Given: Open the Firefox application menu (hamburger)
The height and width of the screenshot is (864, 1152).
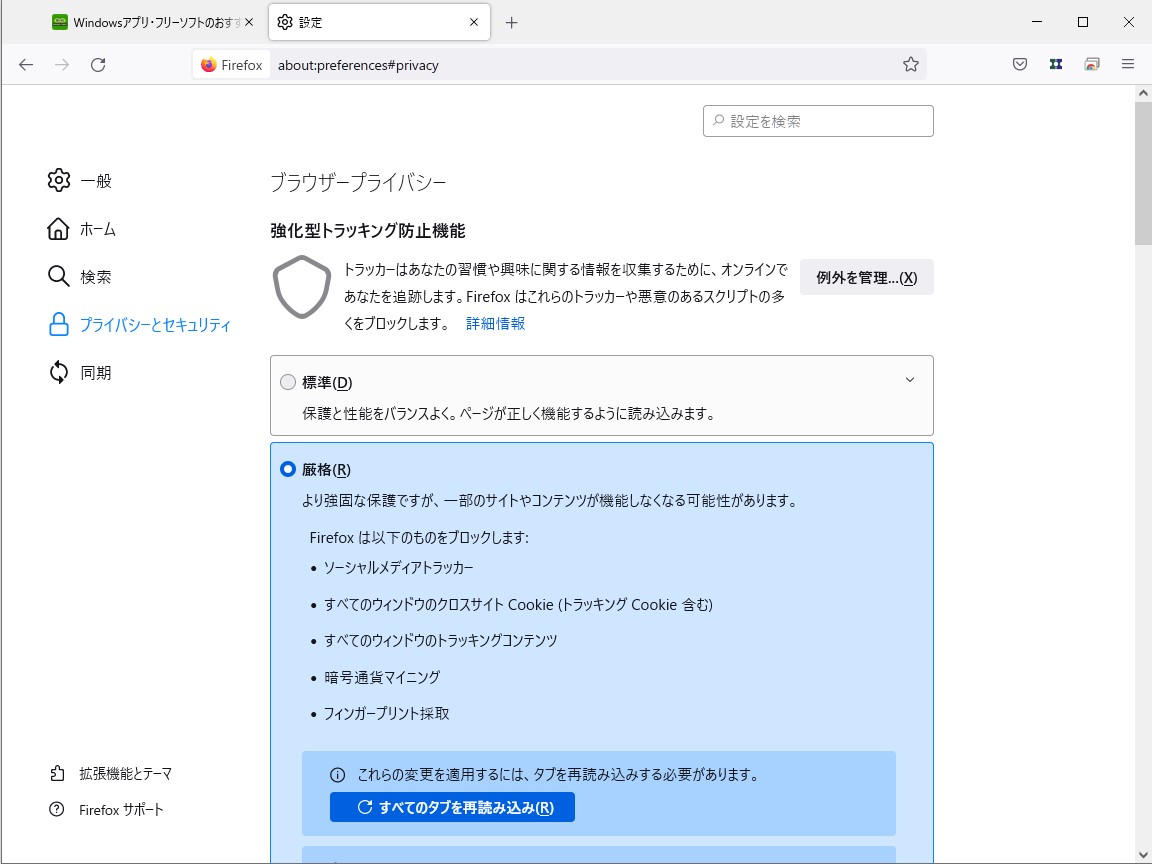Looking at the screenshot, I should [x=1127, y=64].
